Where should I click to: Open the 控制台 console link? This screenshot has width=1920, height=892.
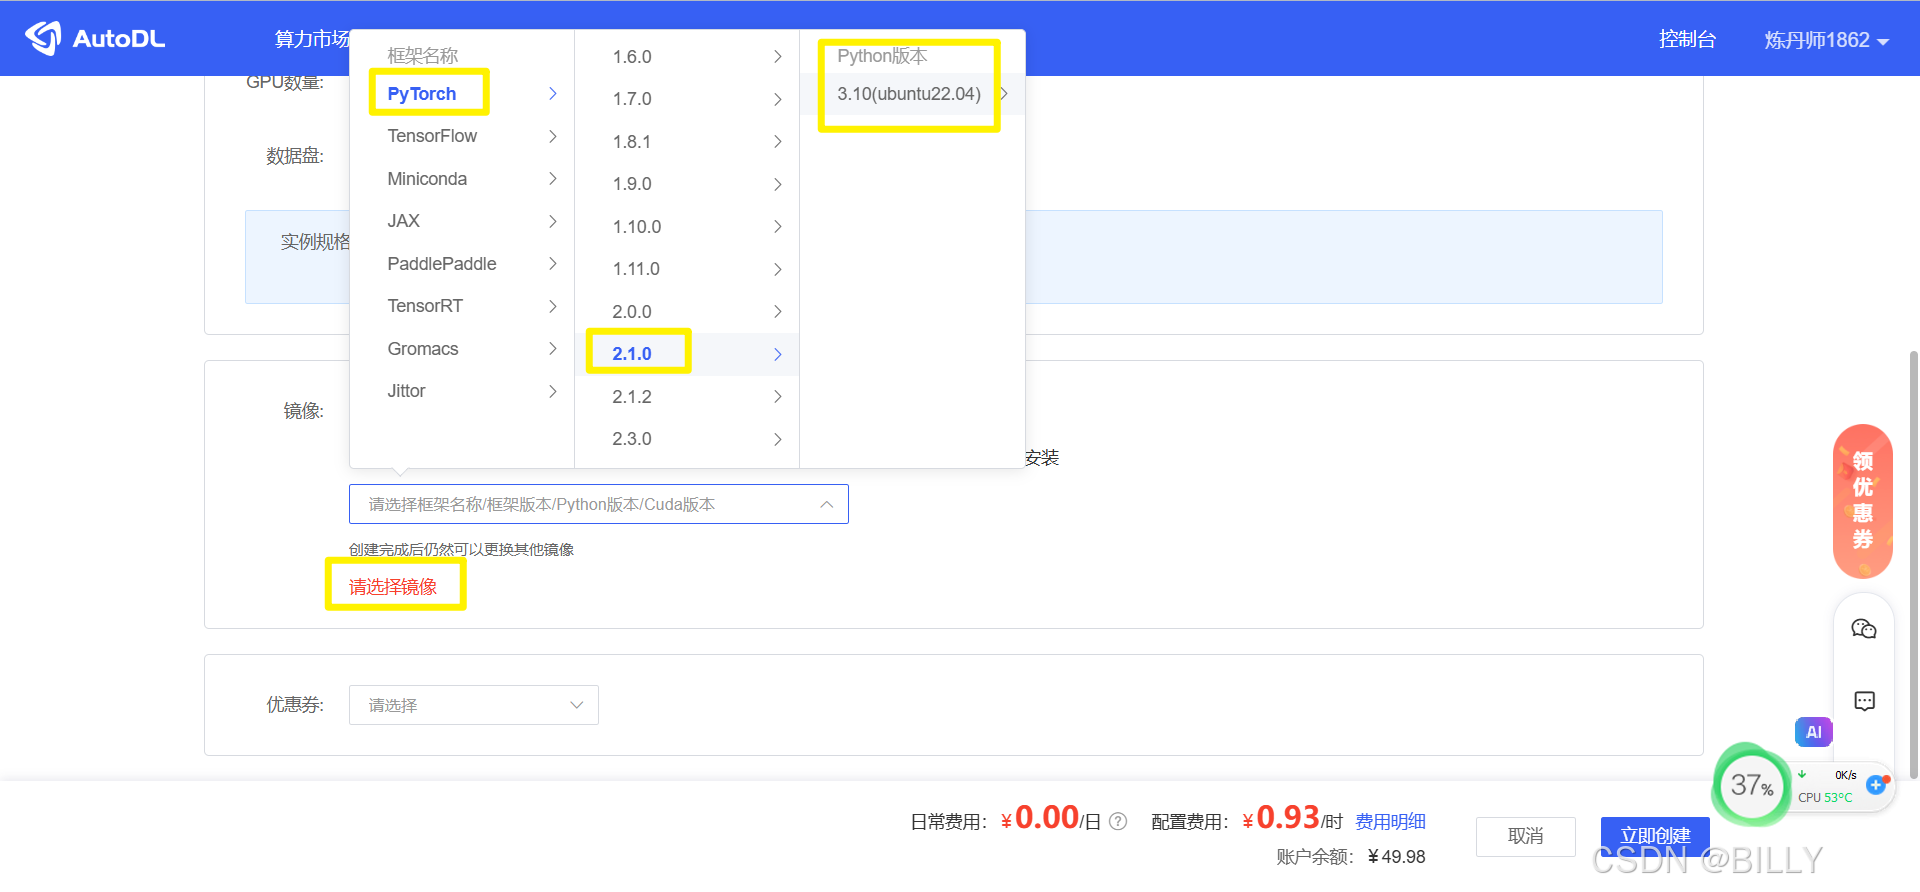(x=1687, y=39)
